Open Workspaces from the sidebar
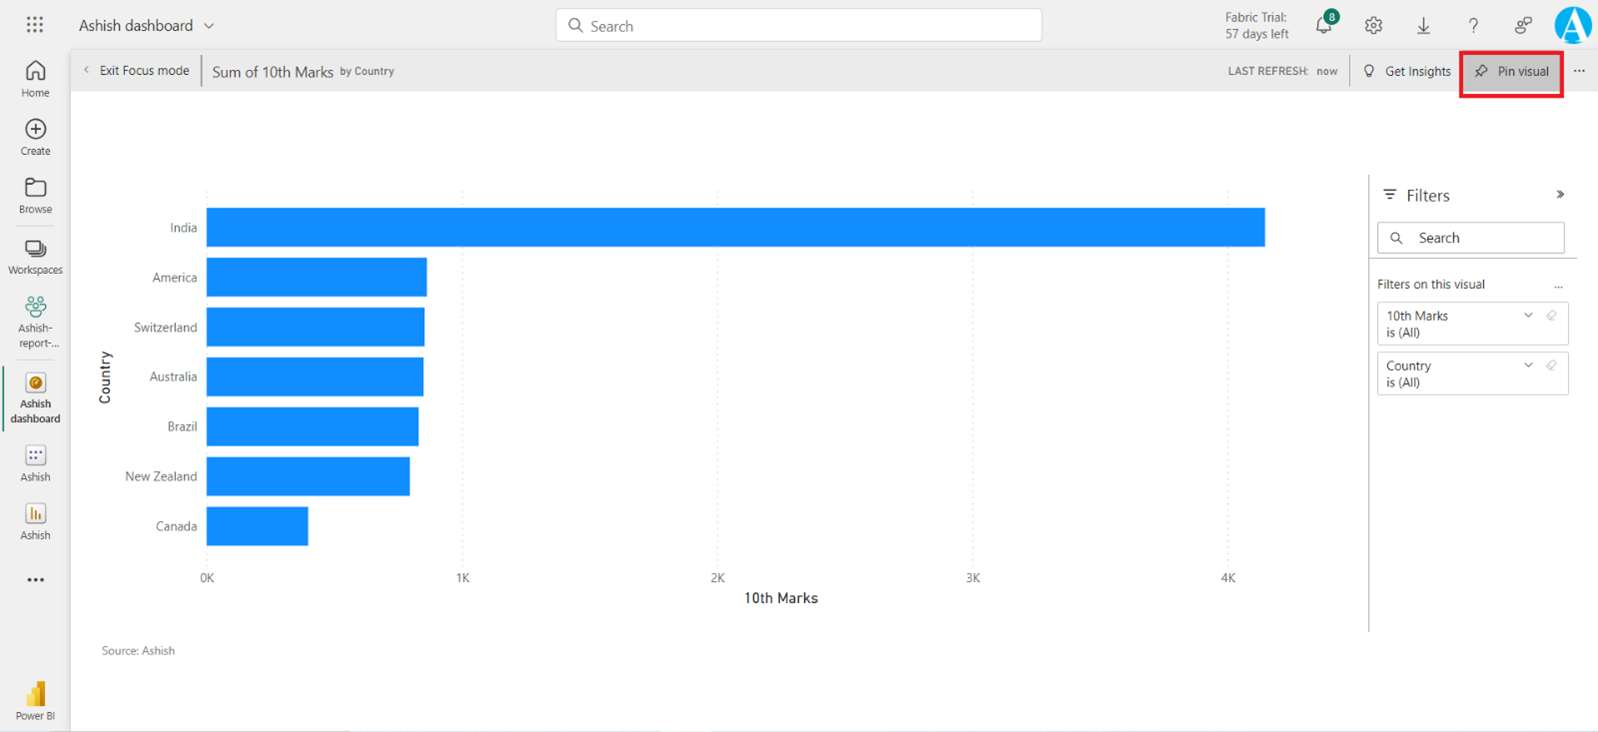This screenshot has height=732, width=1598. click(x=35, y=256)
